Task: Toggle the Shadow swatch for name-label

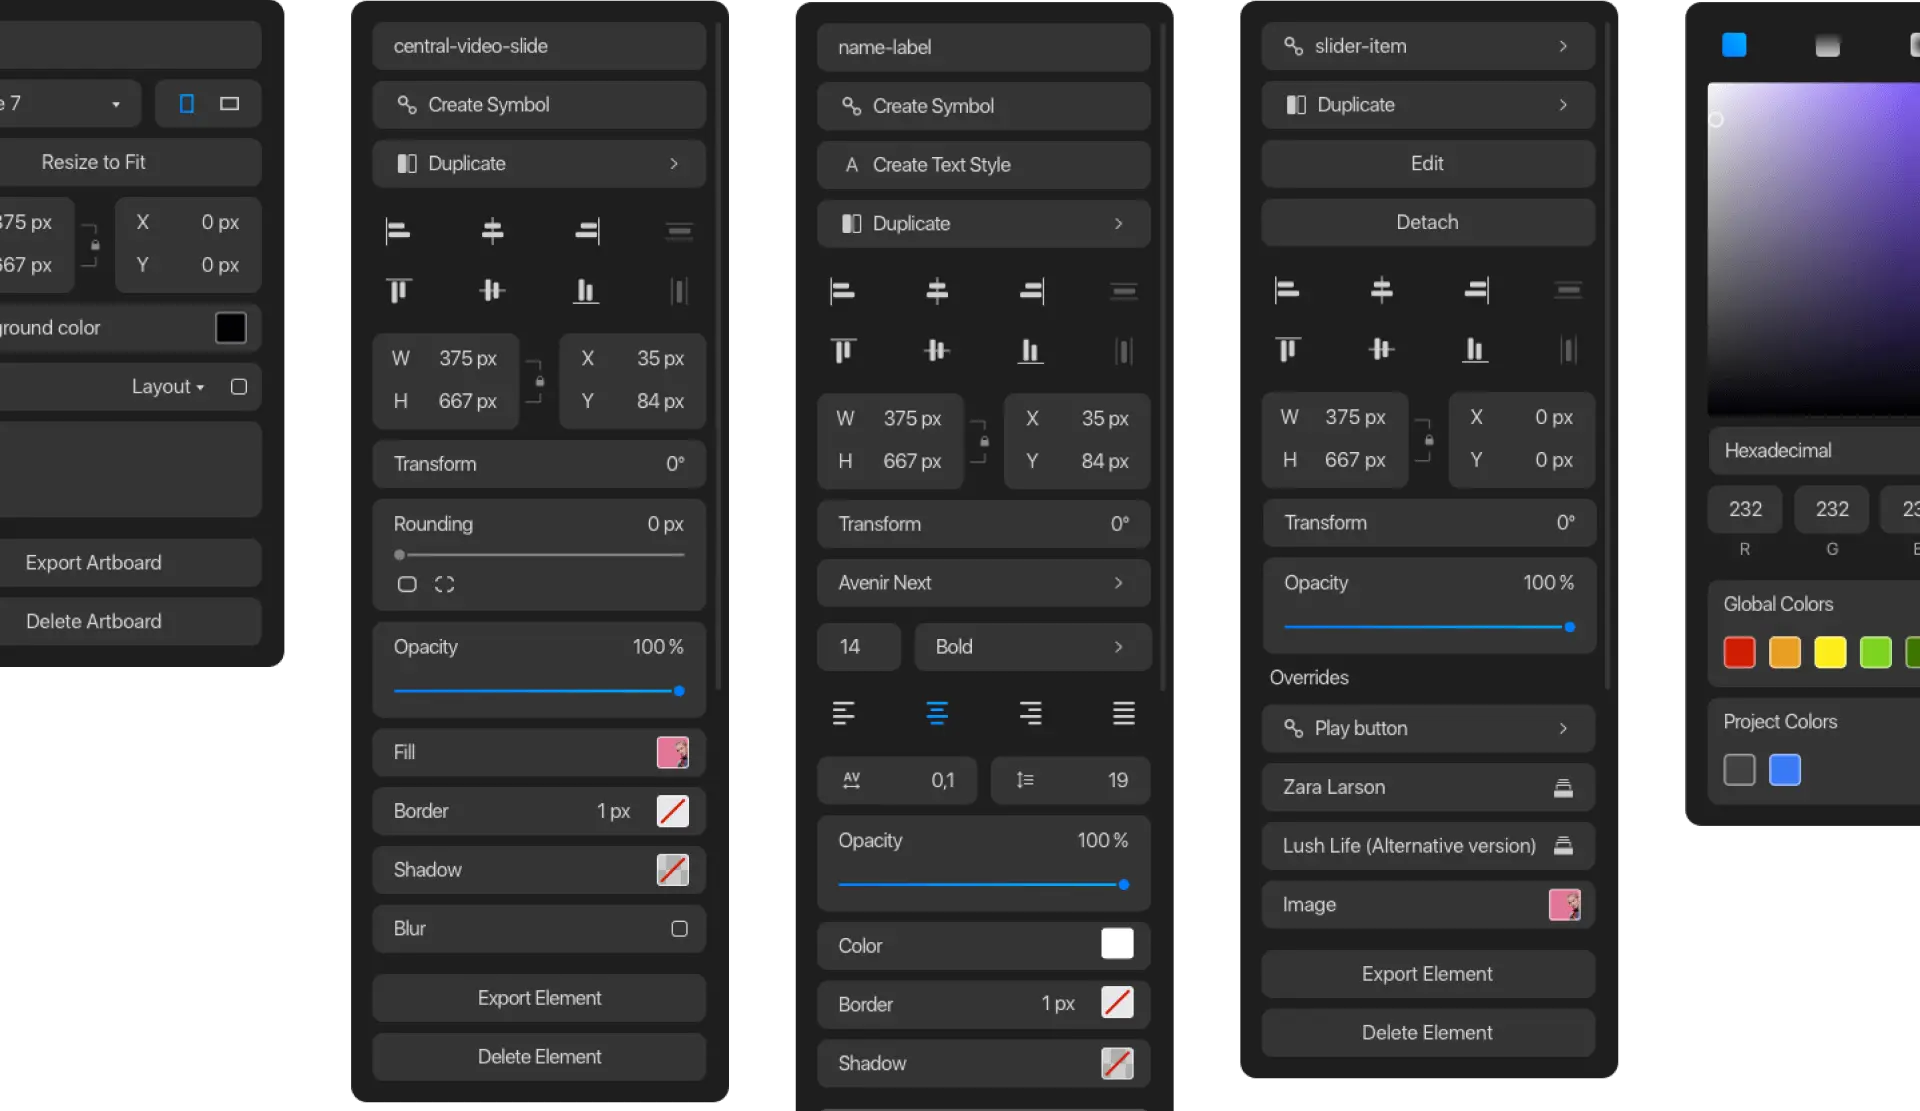Action: 1116,1062
